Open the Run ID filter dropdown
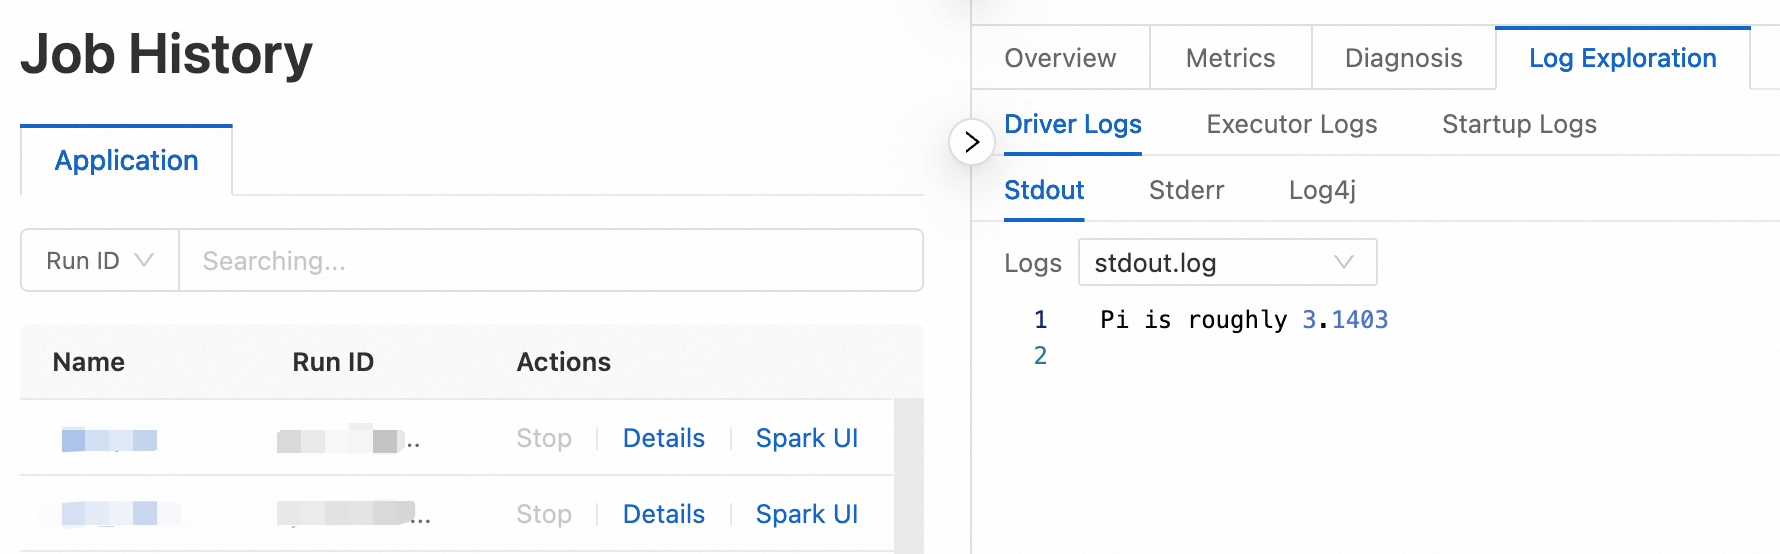 point(100,261)
